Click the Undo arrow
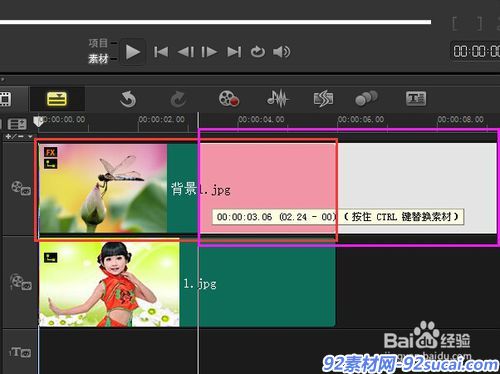The height and width of the screenshot is (374, 500). coord(128,99)
